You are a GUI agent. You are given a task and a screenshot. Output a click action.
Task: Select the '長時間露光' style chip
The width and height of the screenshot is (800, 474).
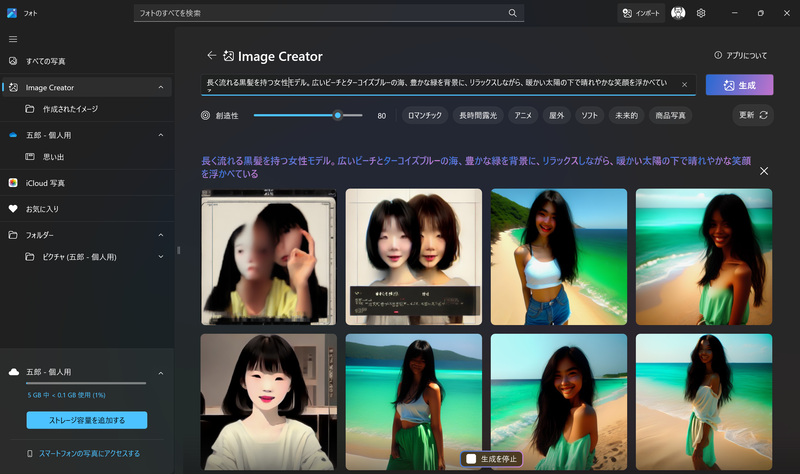click(478, 115)
